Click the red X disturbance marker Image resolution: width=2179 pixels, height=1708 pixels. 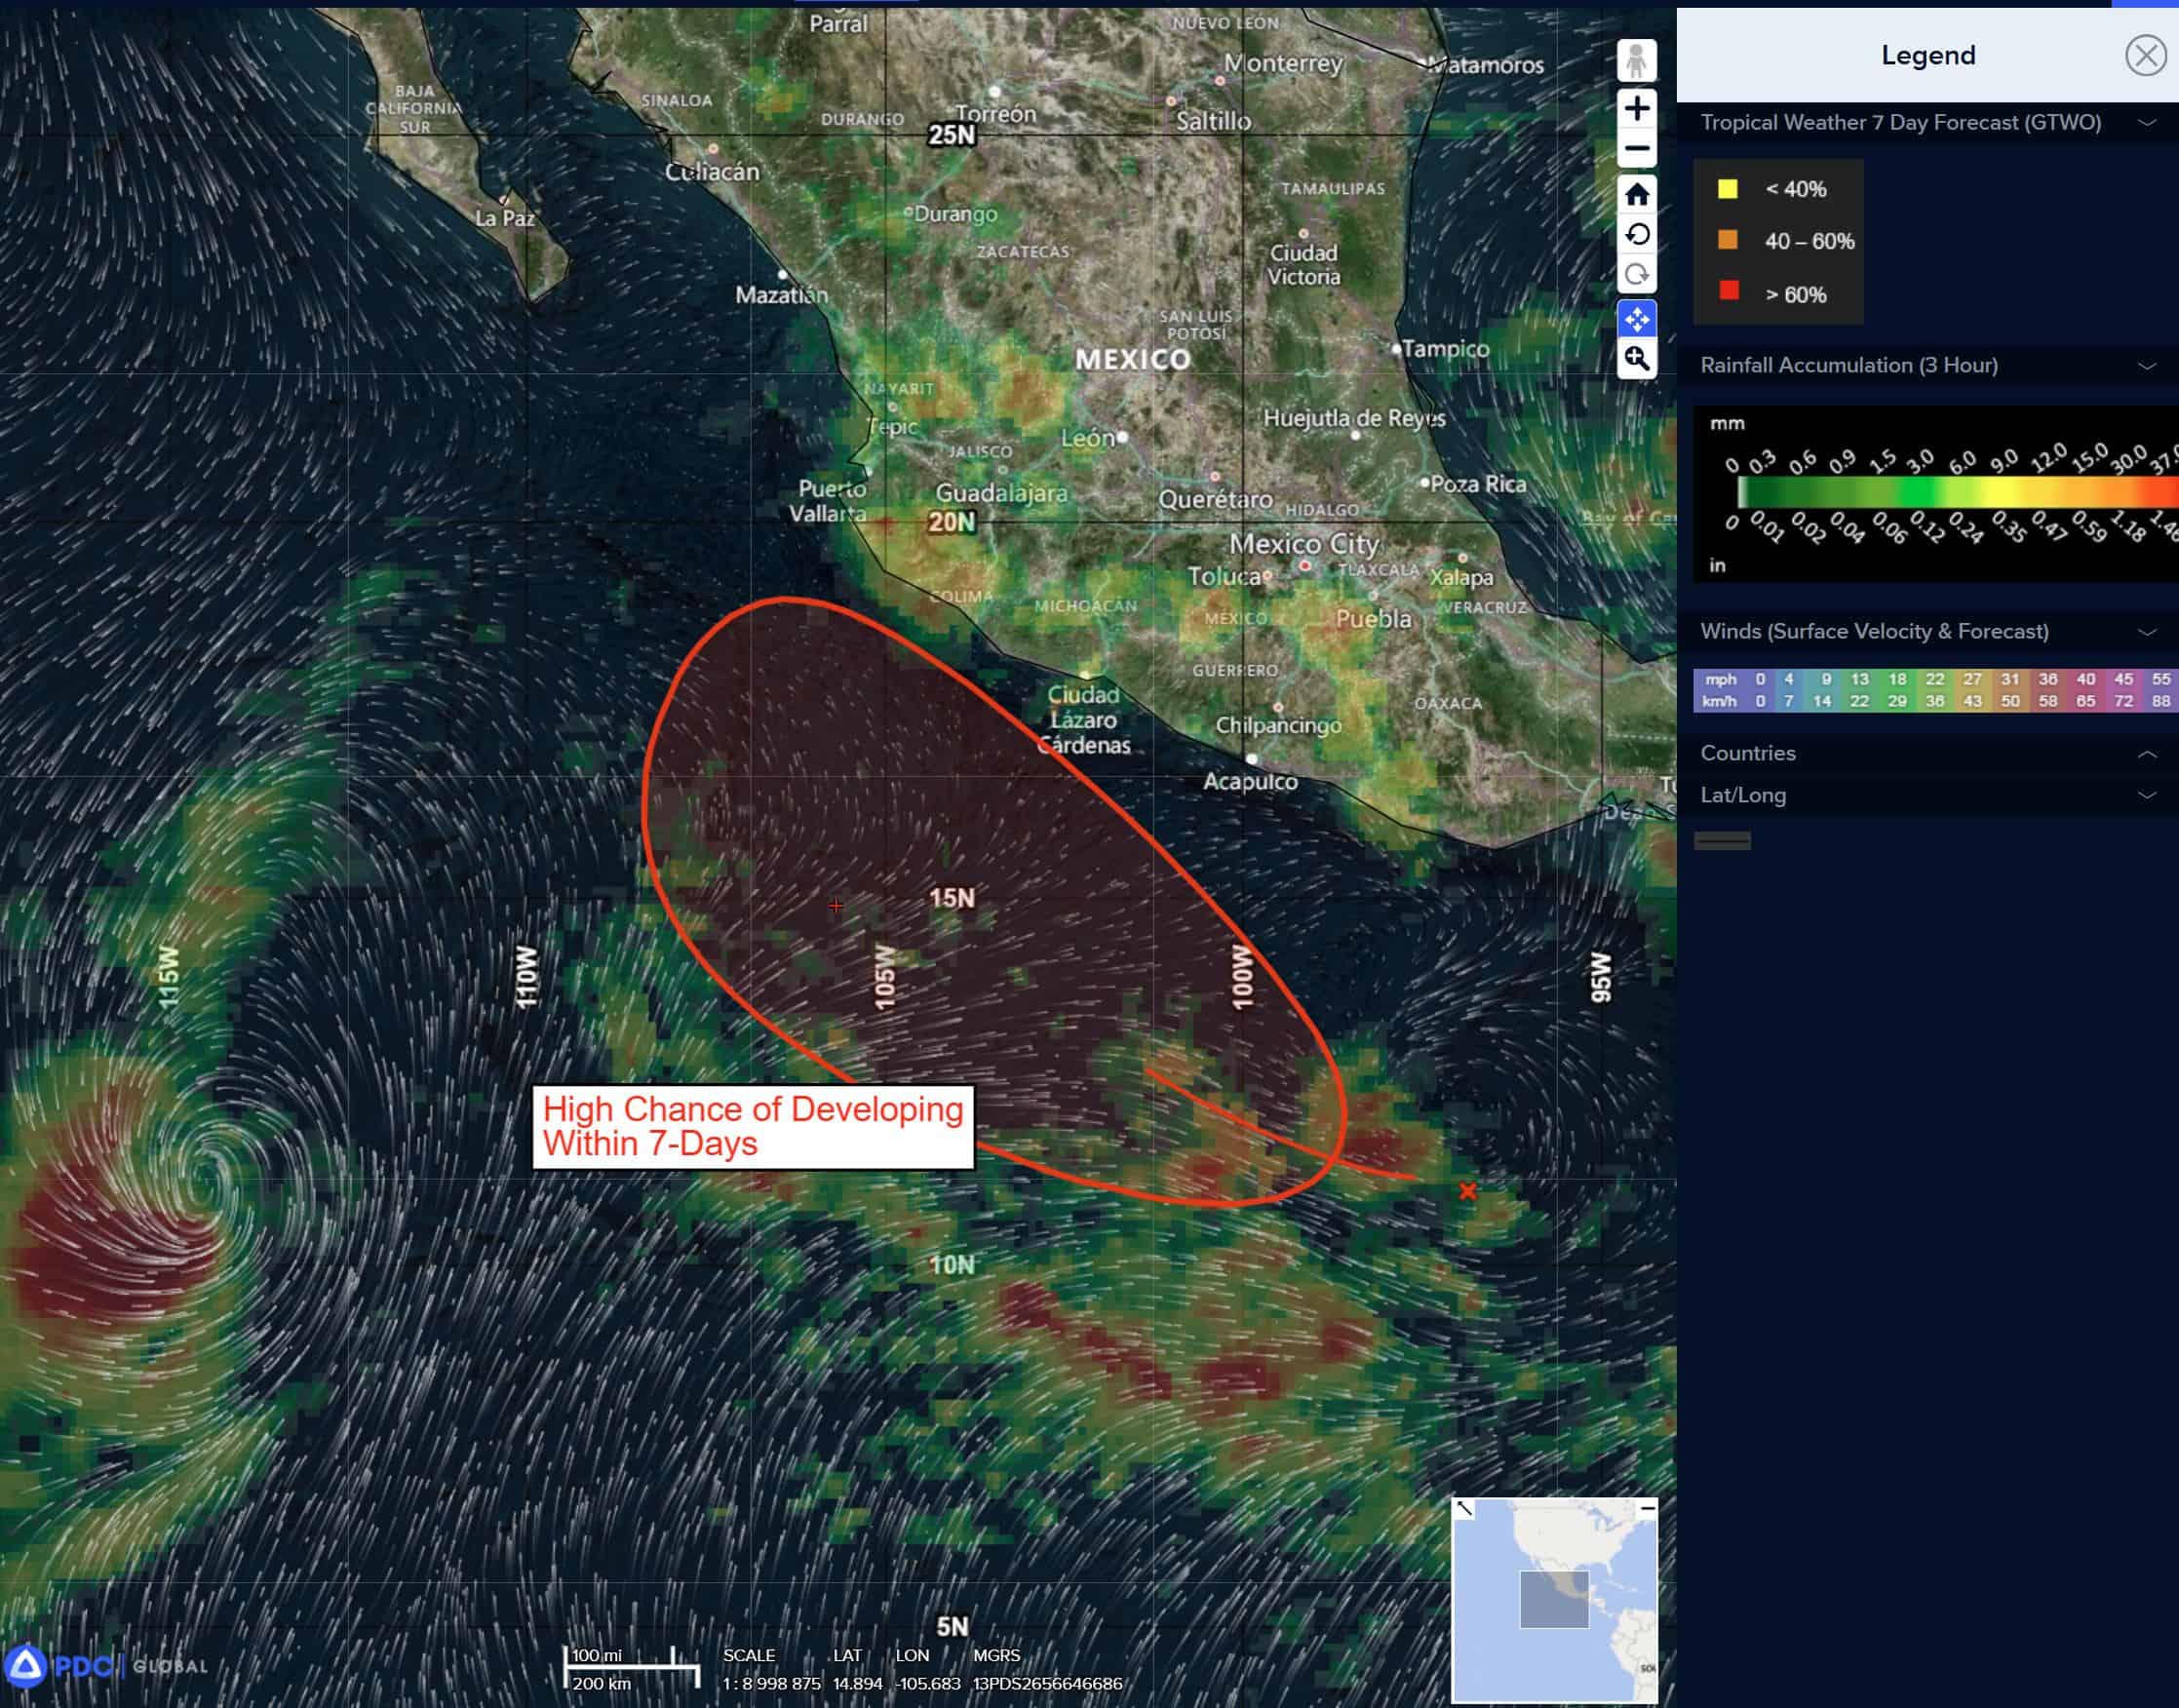1467,1191
